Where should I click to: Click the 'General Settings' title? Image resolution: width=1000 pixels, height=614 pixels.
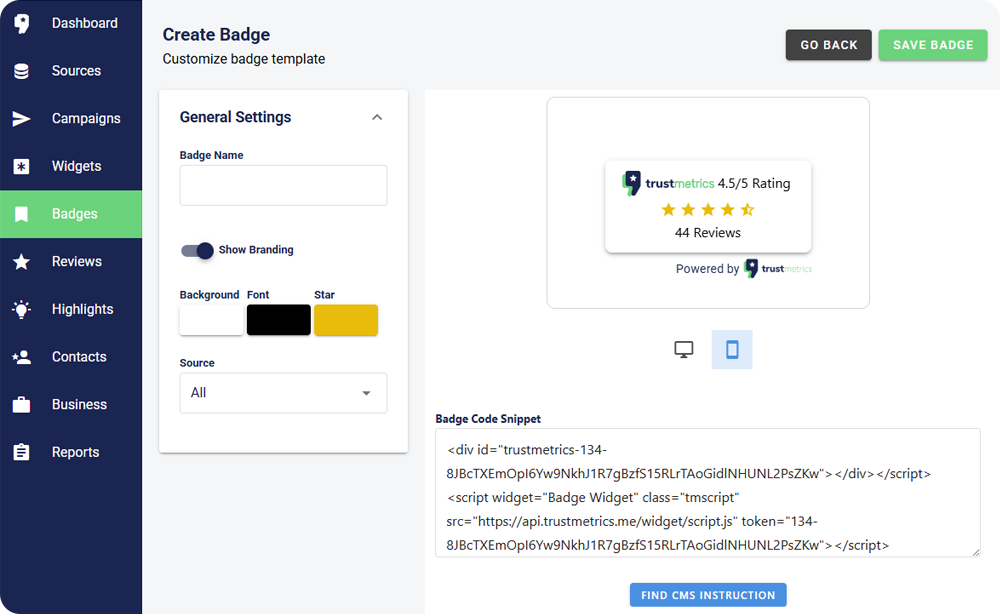(x=235, y=117)
